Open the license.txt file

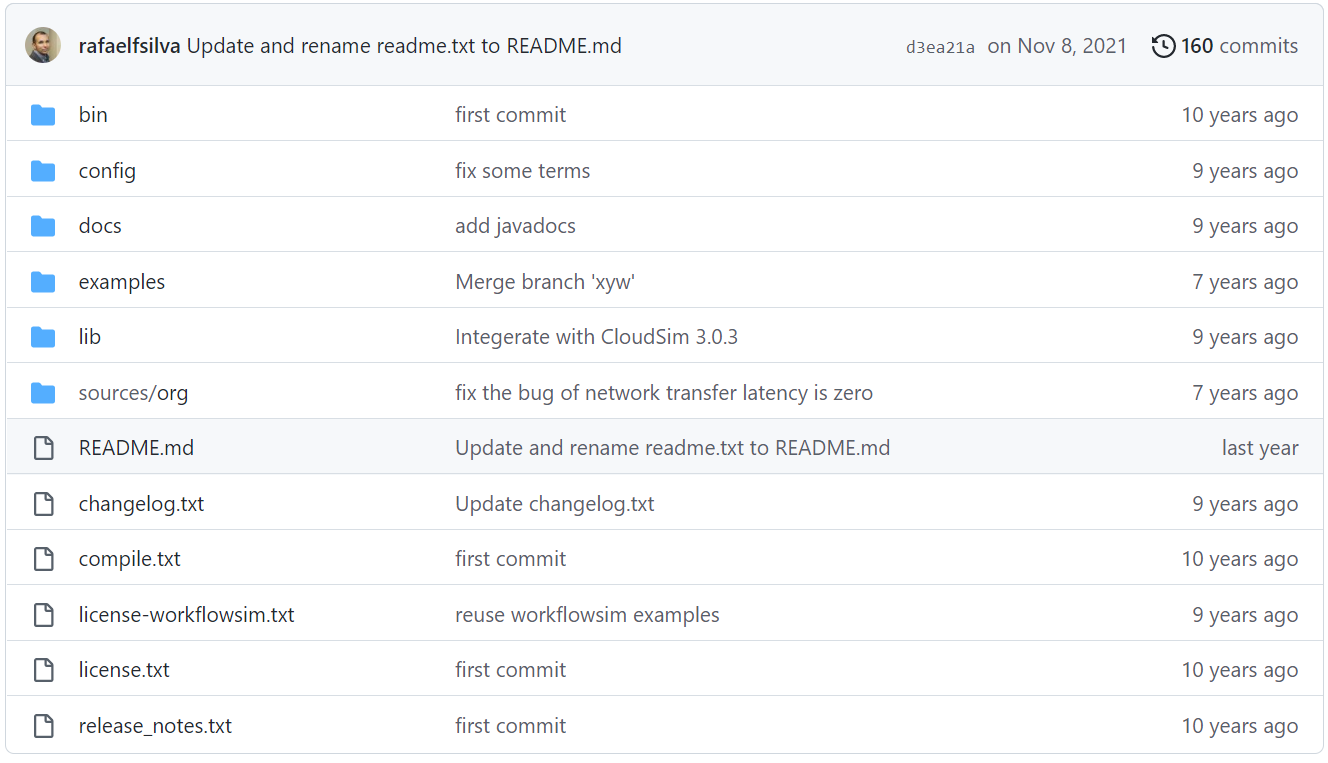click(x=124, y=670)
